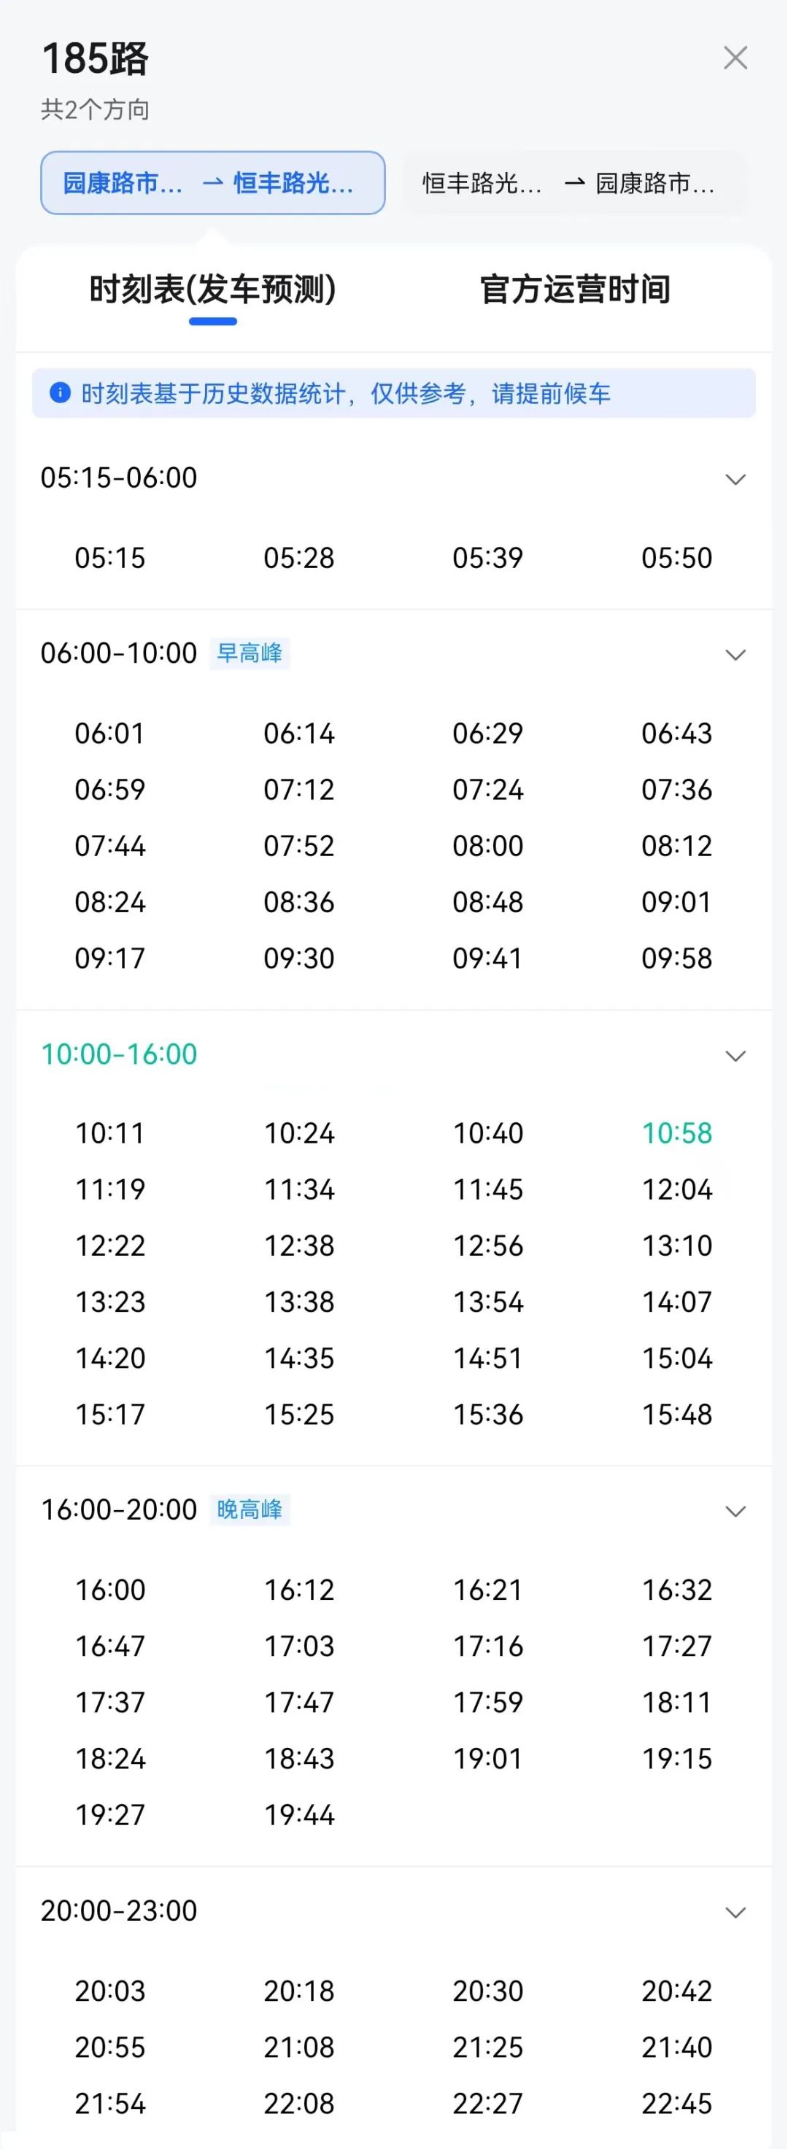Tap the 早高峰 tag label
The width and height of the screenshot is (787, 2149).
click(250, 653)
